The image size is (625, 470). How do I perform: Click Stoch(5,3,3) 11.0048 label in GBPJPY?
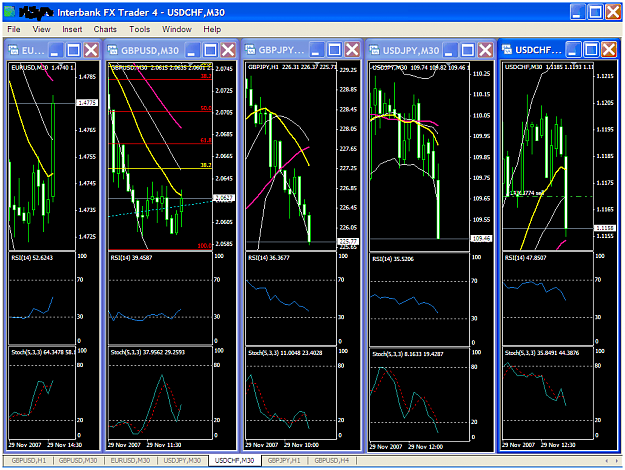point(285,353)
